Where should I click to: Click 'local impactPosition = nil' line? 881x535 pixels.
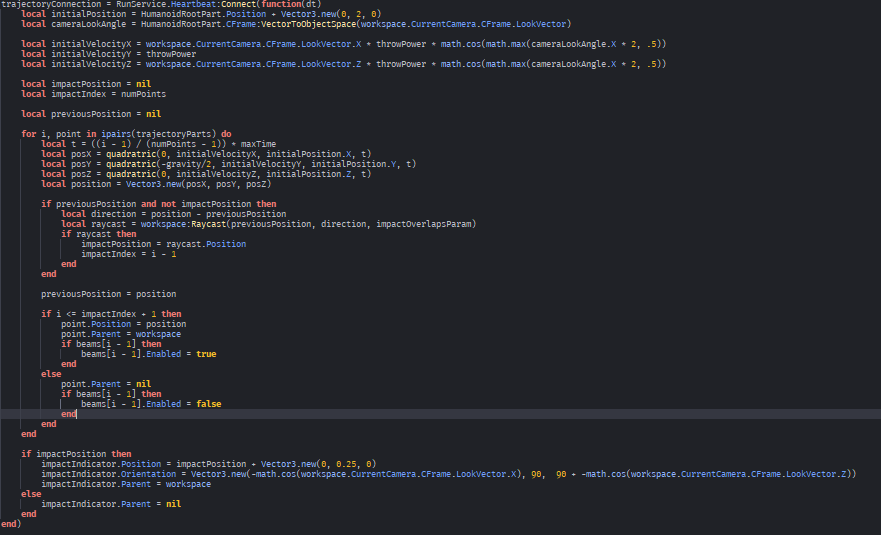tap(86, 84)
